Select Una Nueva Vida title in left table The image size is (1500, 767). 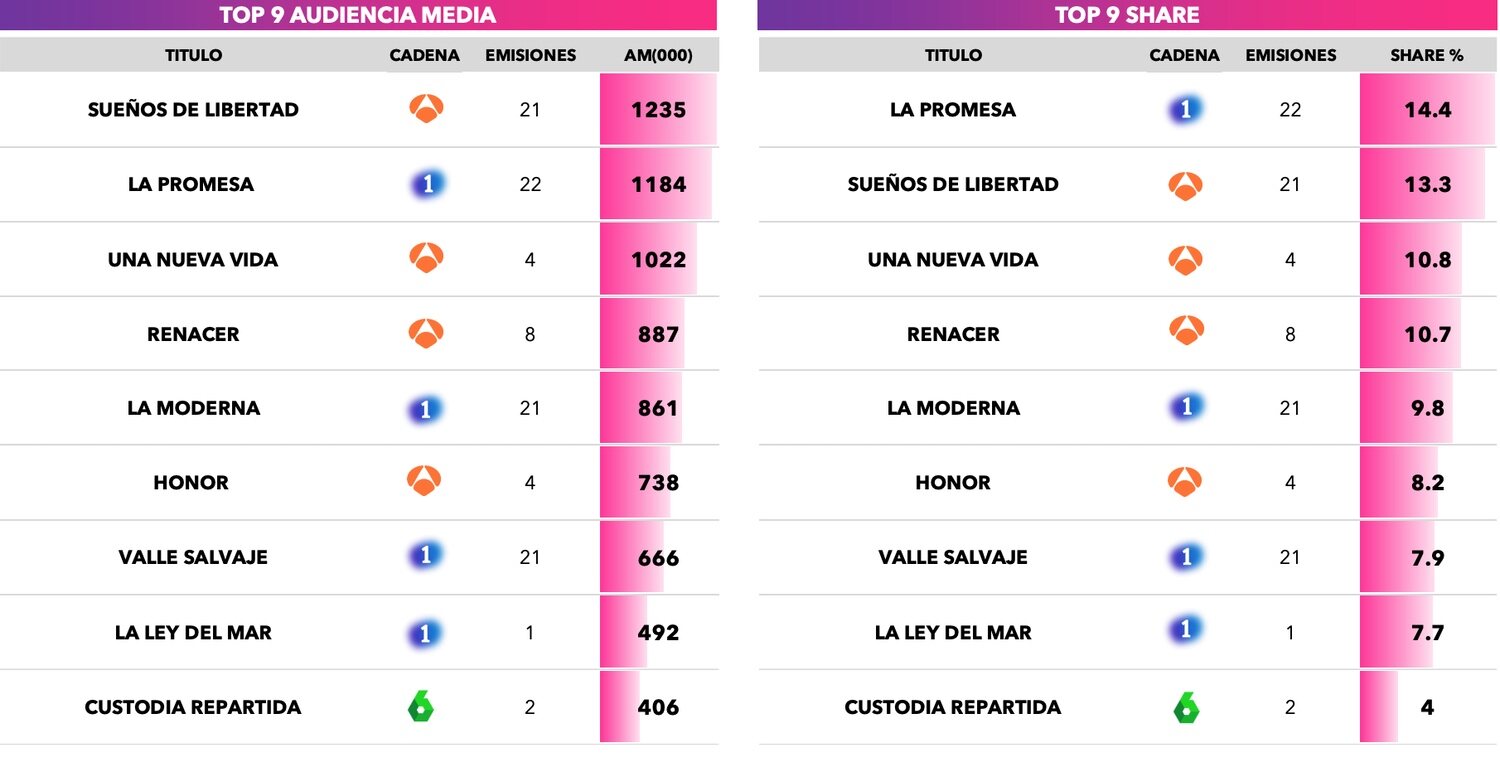(x=193, y=259)
